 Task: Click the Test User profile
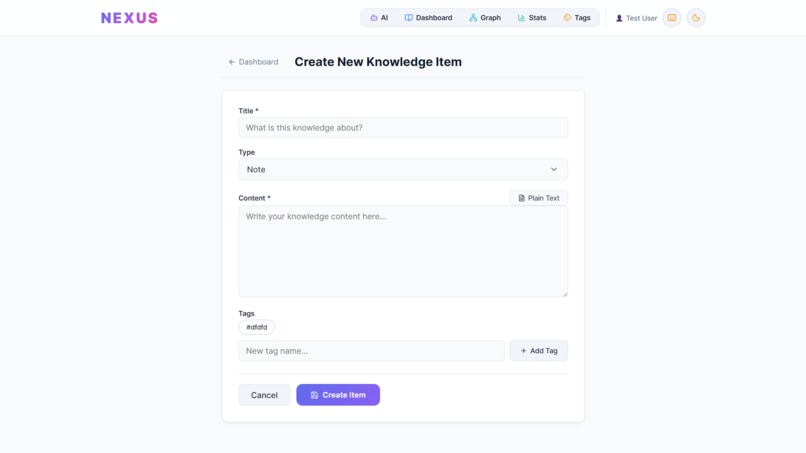636,18
